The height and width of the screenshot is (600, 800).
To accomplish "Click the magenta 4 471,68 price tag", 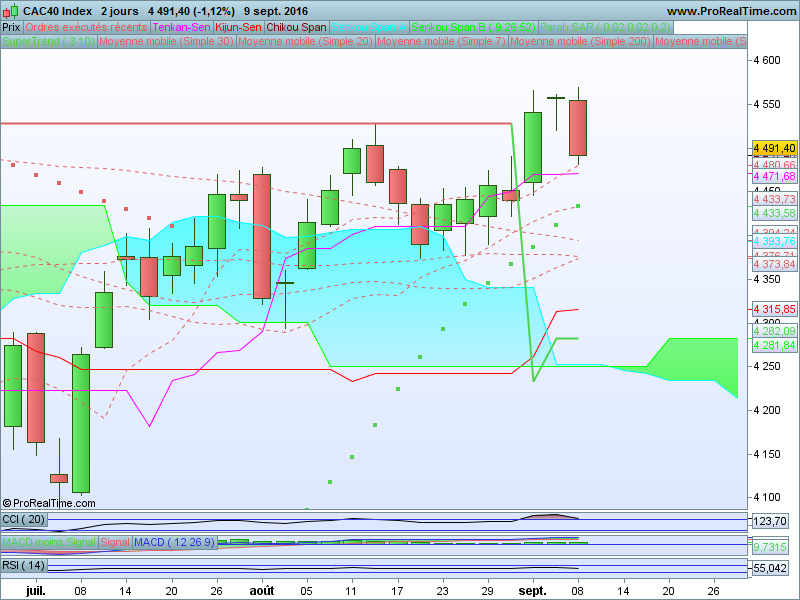I will tap(774, 176).
